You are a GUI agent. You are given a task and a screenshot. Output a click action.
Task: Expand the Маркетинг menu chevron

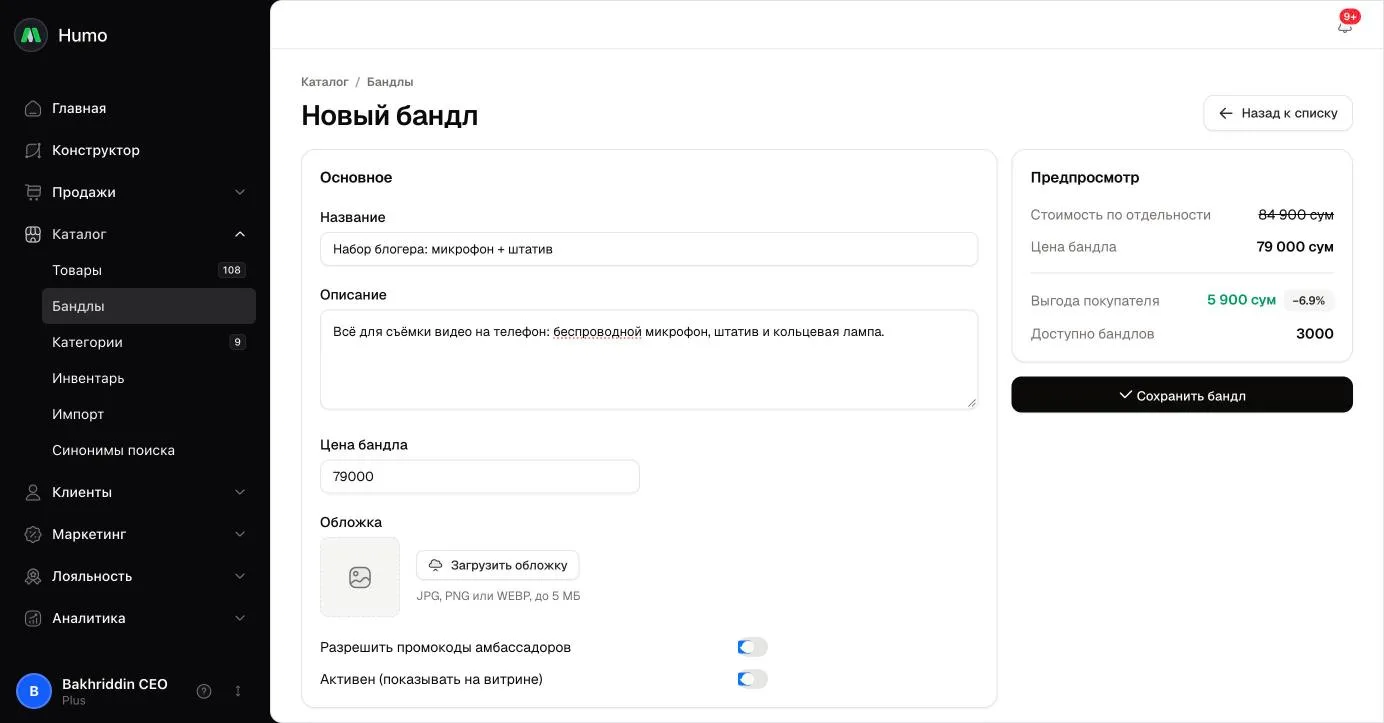point(240,534)
